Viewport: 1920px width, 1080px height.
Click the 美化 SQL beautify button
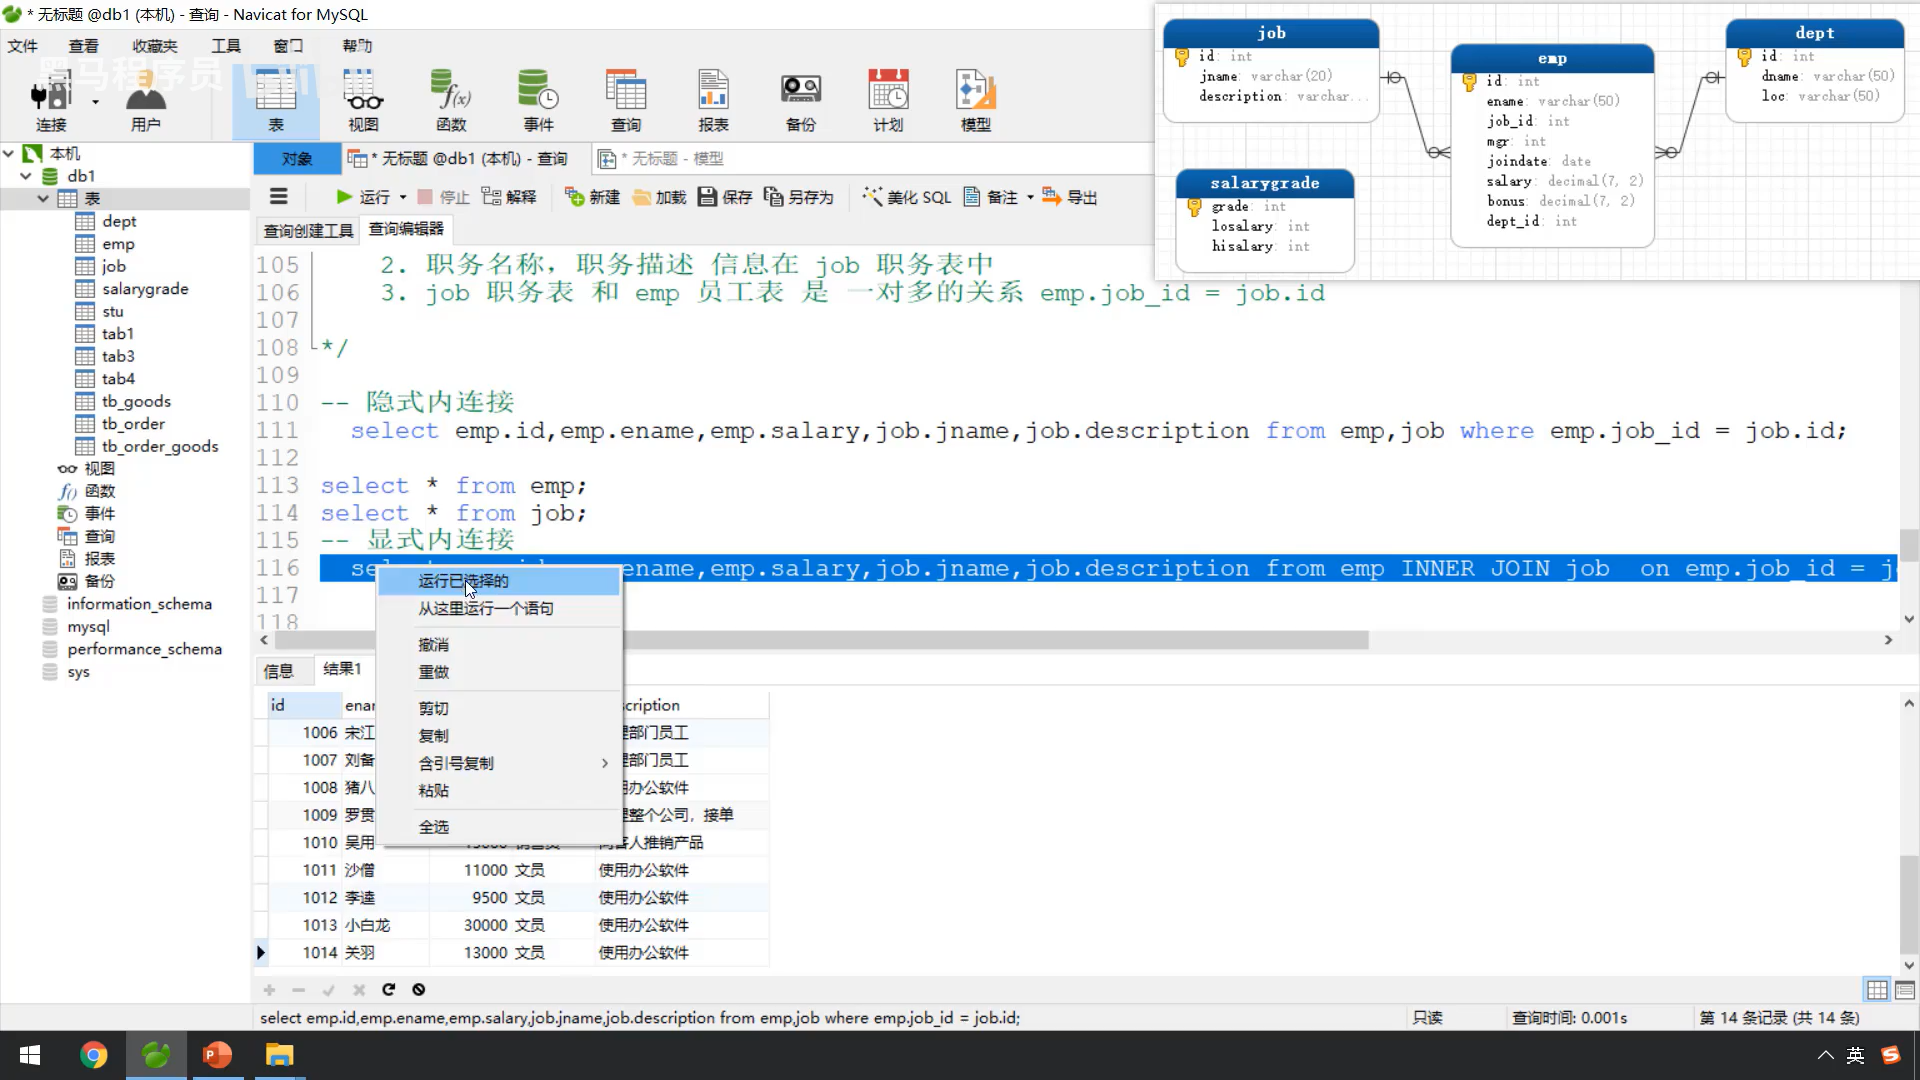click(x=907, y=197)
